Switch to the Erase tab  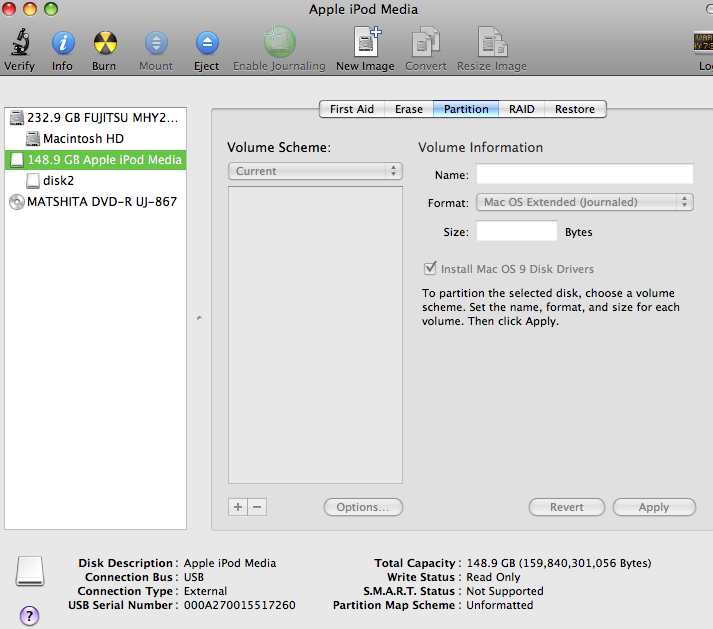click(x=409, y=109)
